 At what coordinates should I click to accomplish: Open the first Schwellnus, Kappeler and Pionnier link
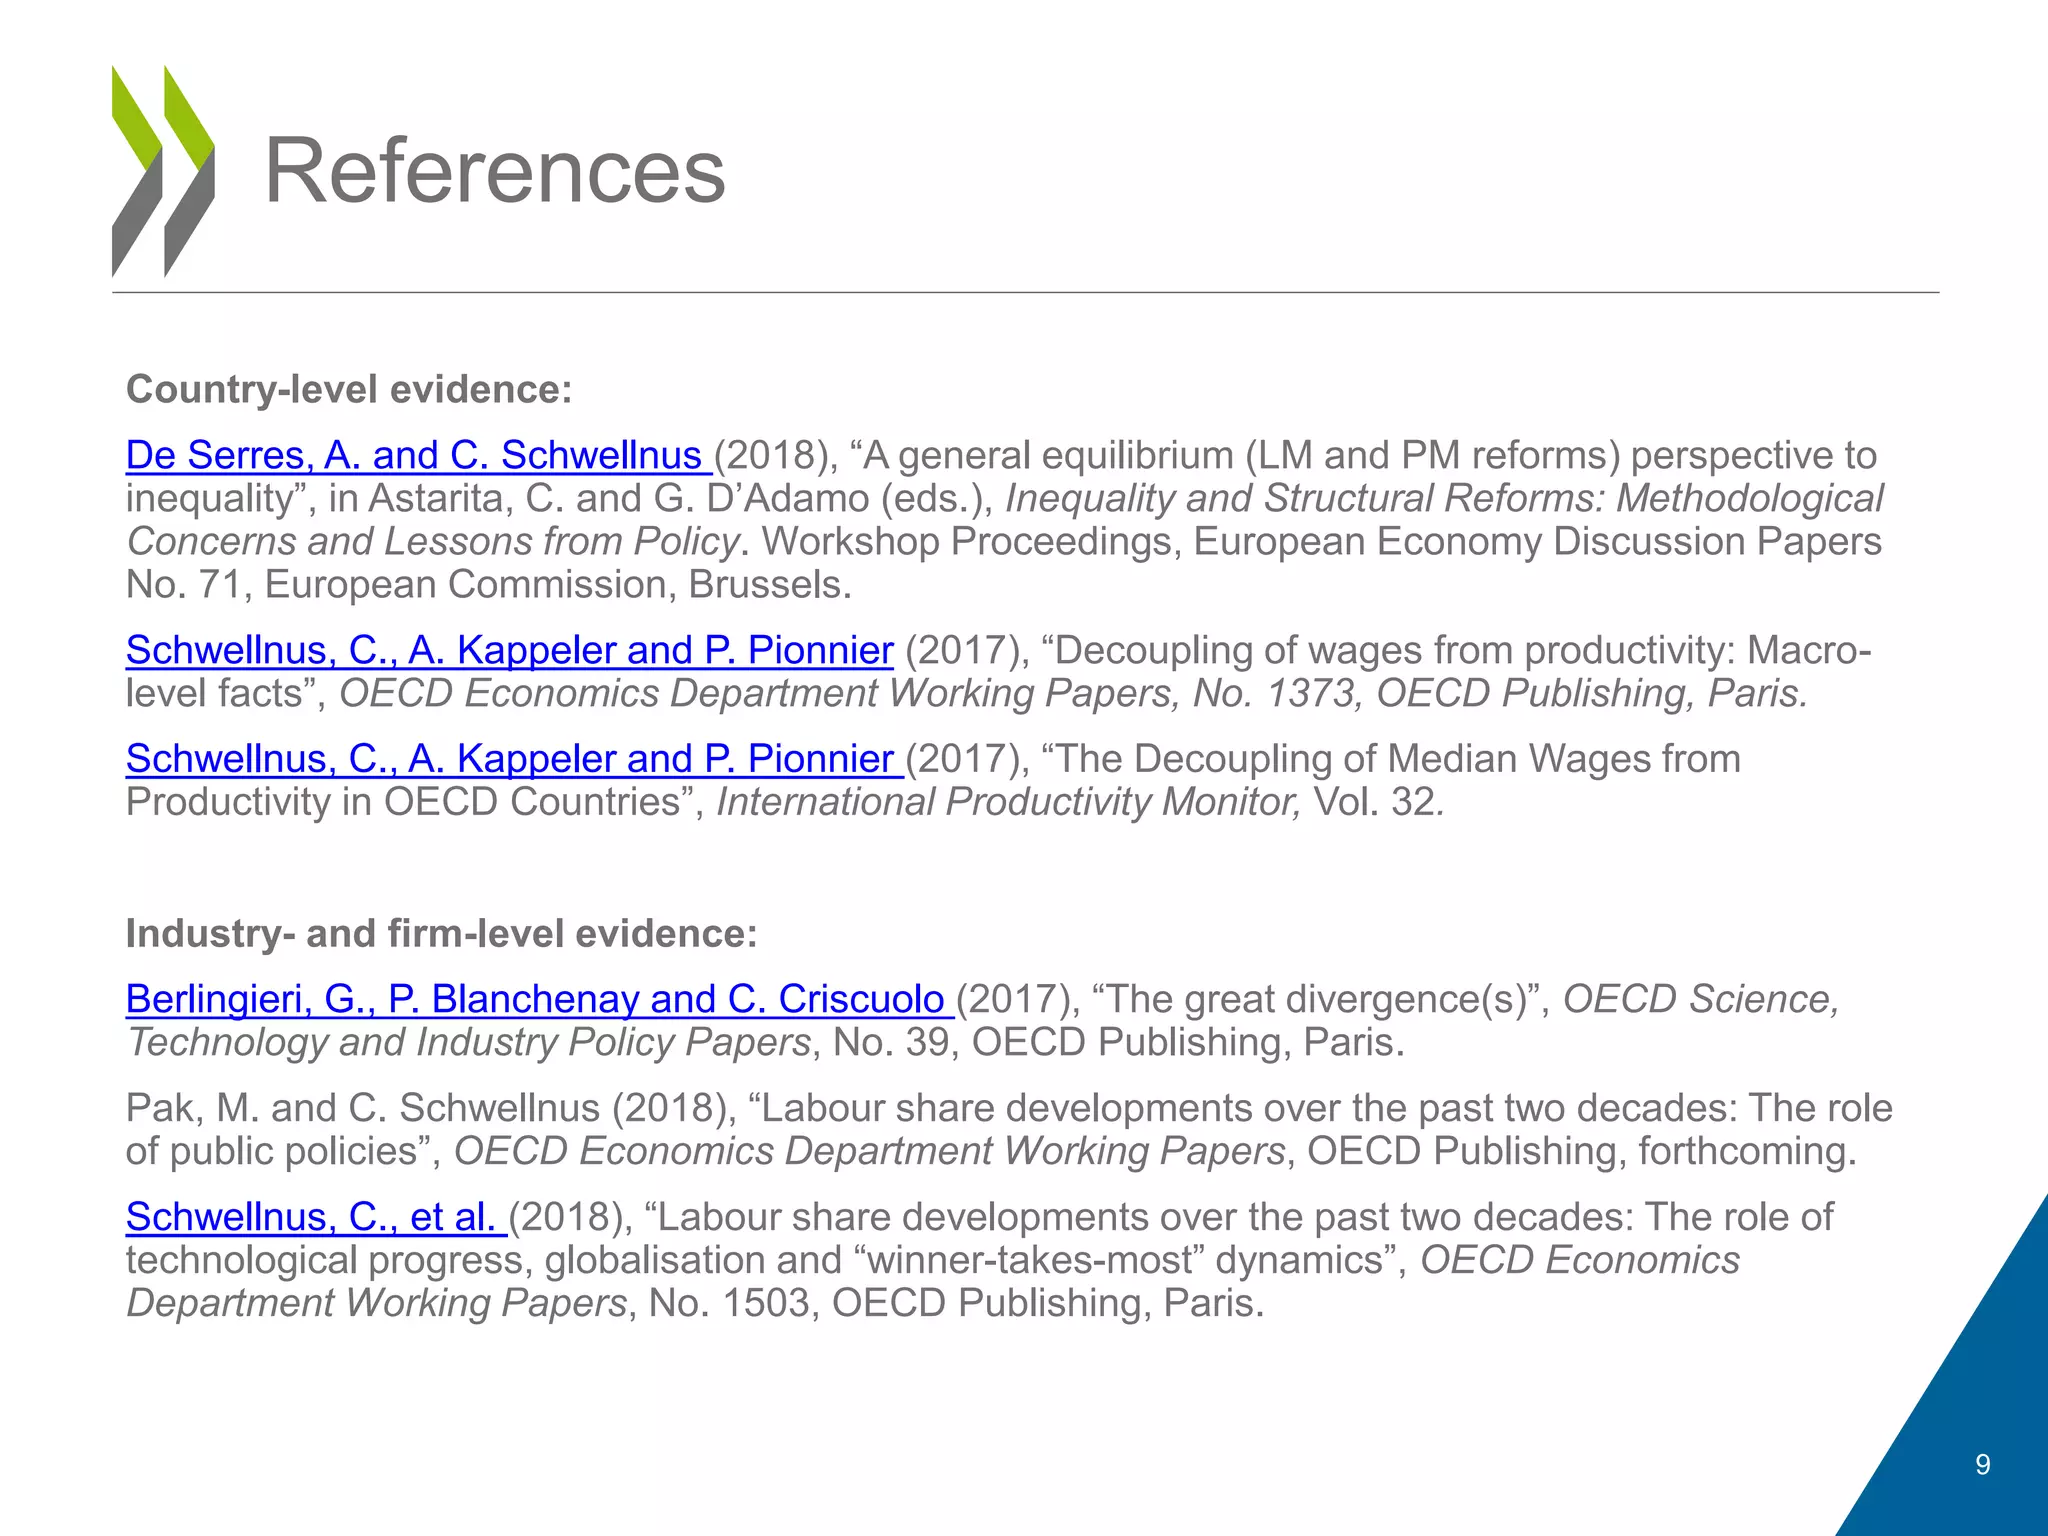tap(509, 650)
